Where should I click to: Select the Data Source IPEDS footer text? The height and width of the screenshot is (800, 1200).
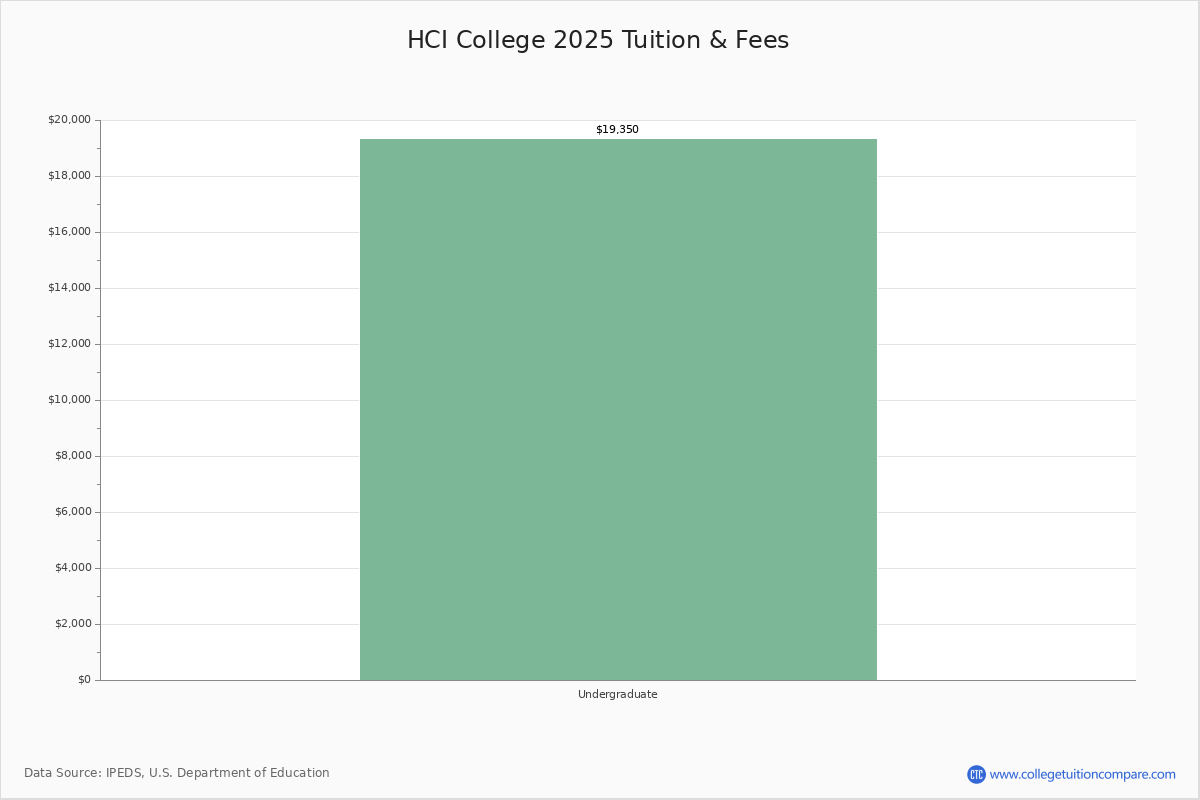coord(177,773)
